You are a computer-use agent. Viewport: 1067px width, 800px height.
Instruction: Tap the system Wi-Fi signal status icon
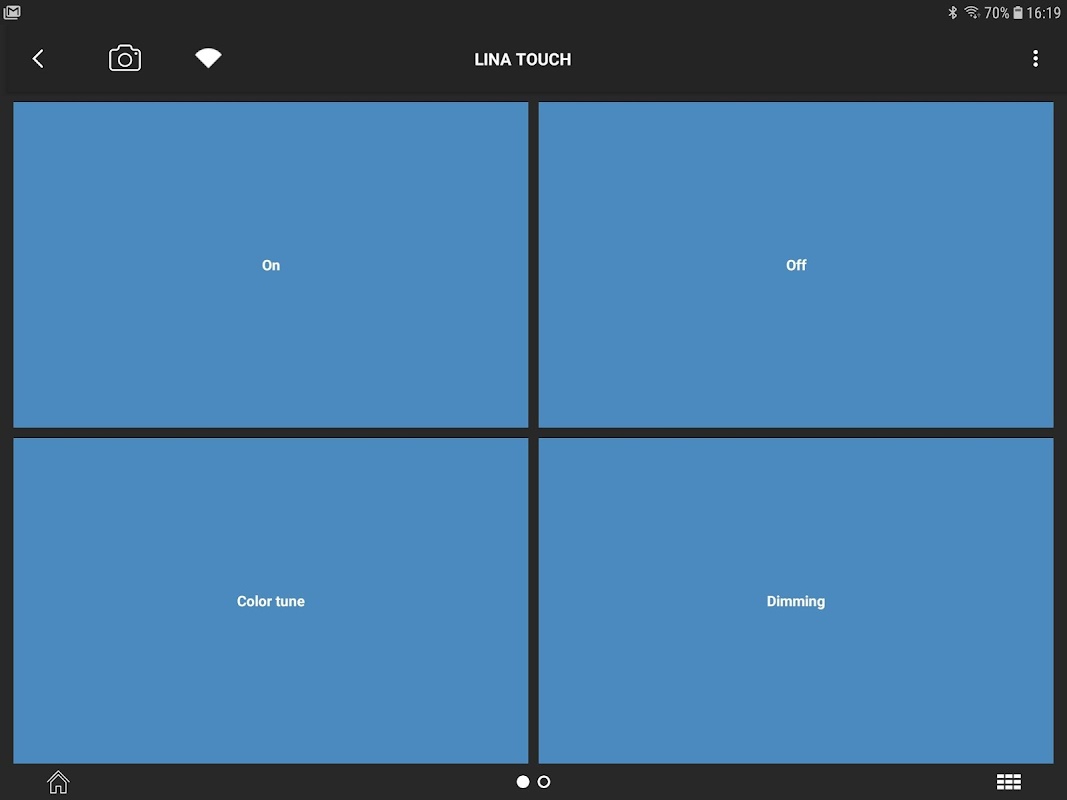(x=972, y=12)
